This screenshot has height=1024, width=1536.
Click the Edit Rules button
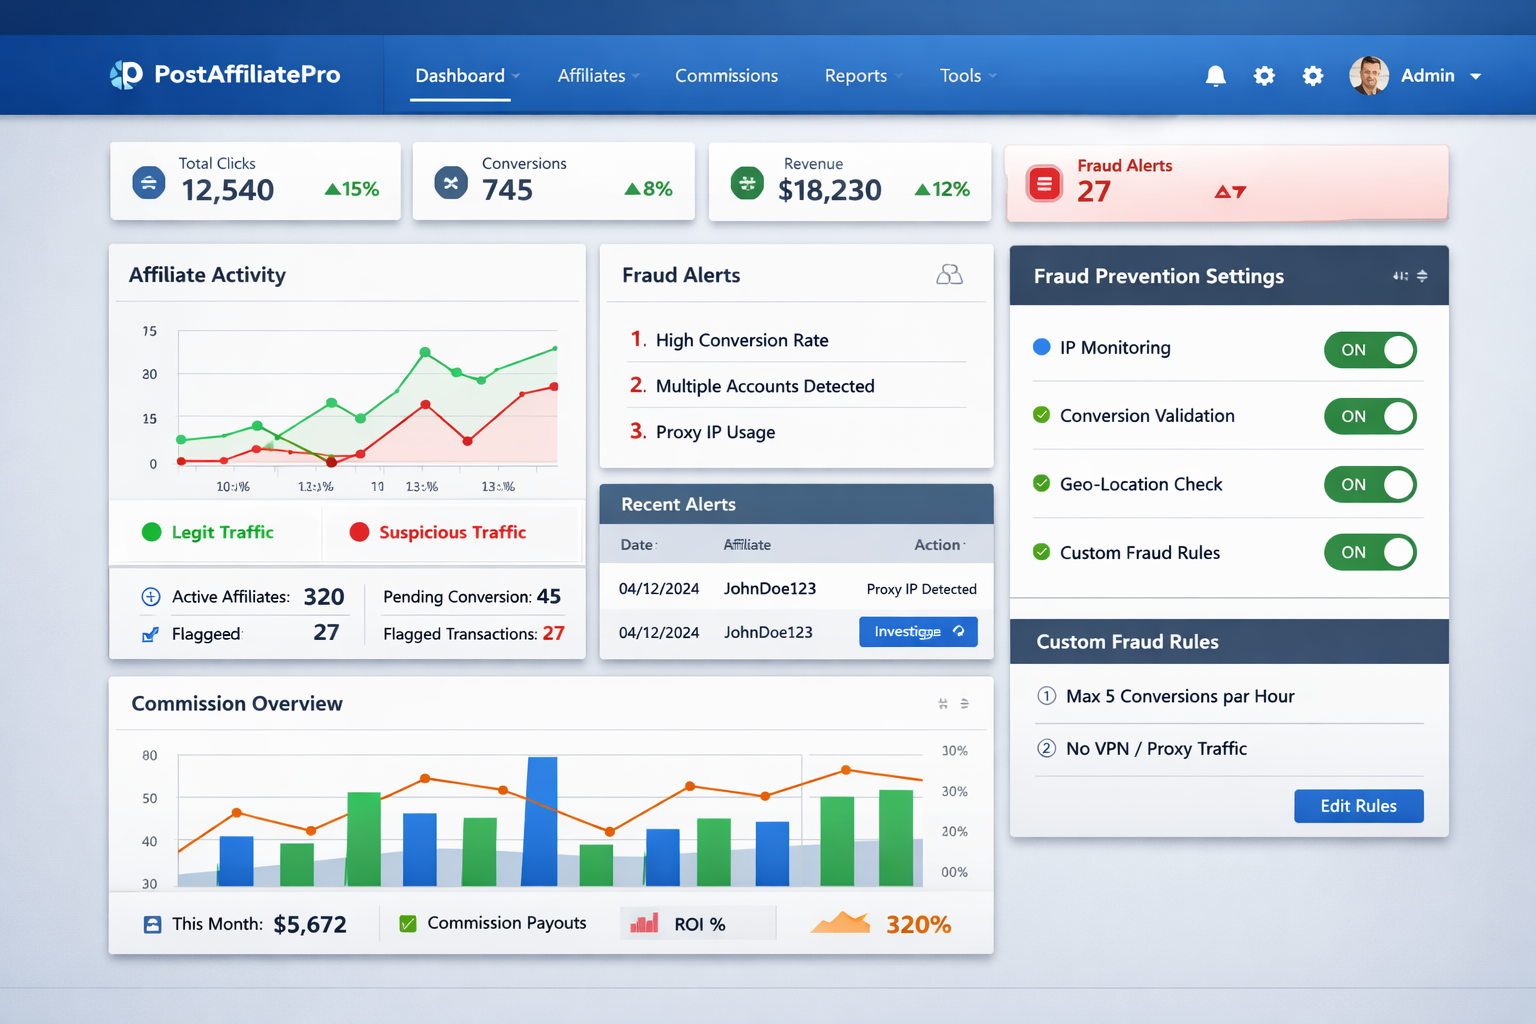point(1358,806)
